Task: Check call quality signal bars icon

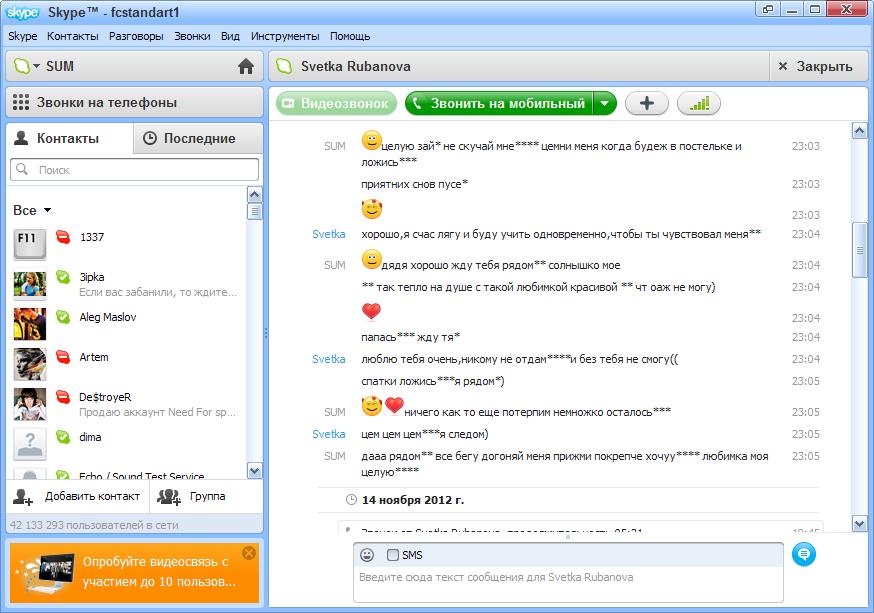Action: tap(698, 103)
